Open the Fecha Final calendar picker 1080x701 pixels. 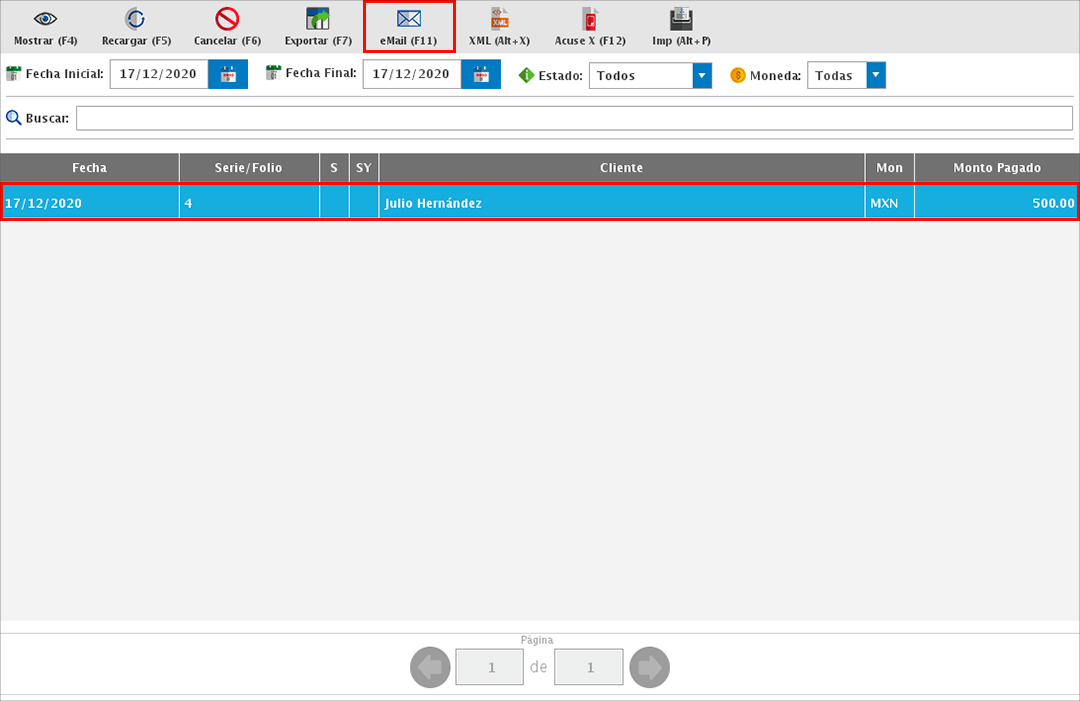(481, 75)
